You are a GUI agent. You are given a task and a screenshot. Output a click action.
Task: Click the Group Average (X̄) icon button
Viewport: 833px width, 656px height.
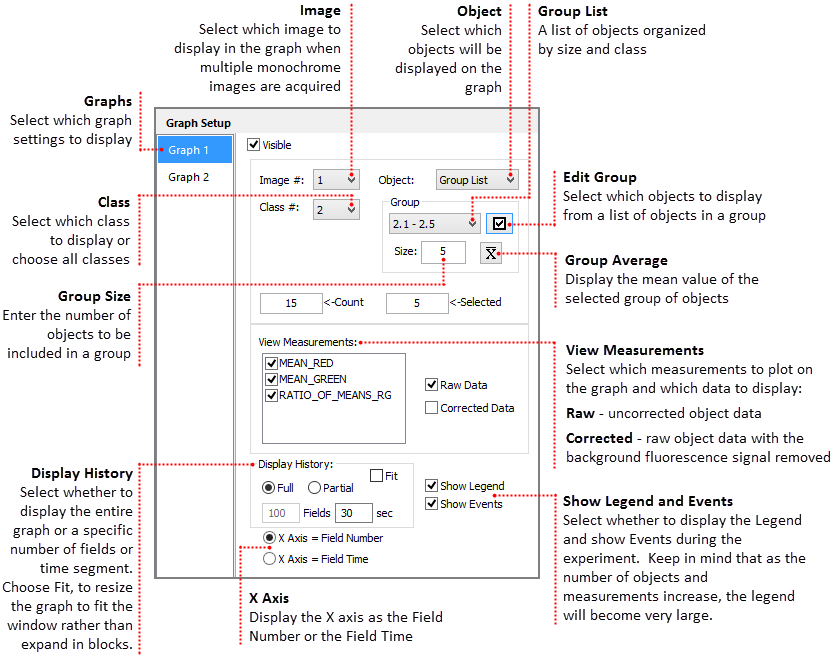pos(492,252)
